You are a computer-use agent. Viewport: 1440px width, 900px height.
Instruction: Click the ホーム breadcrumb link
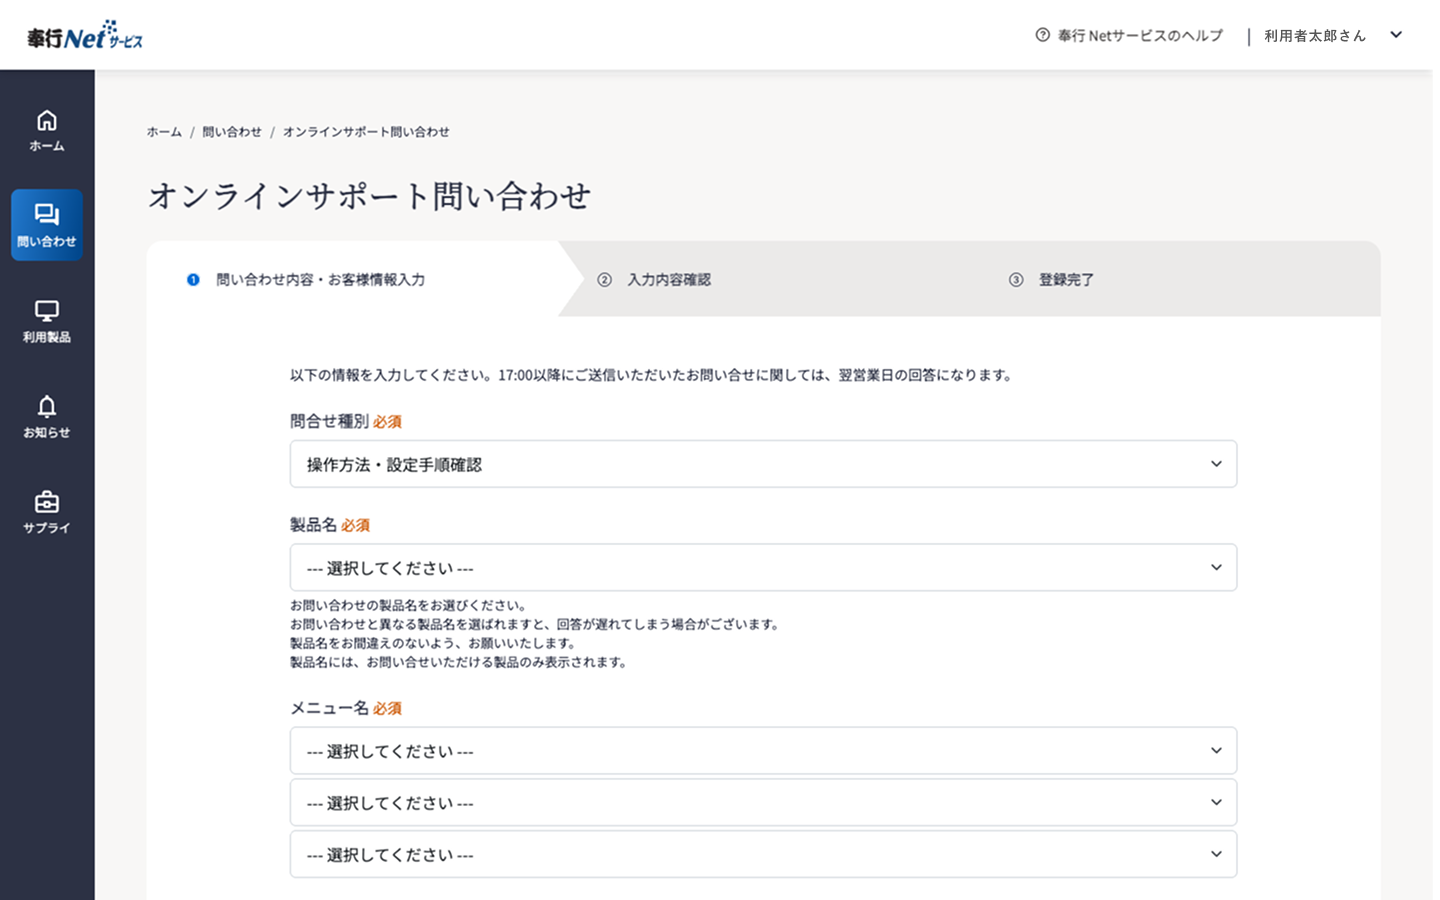(164, 132)
